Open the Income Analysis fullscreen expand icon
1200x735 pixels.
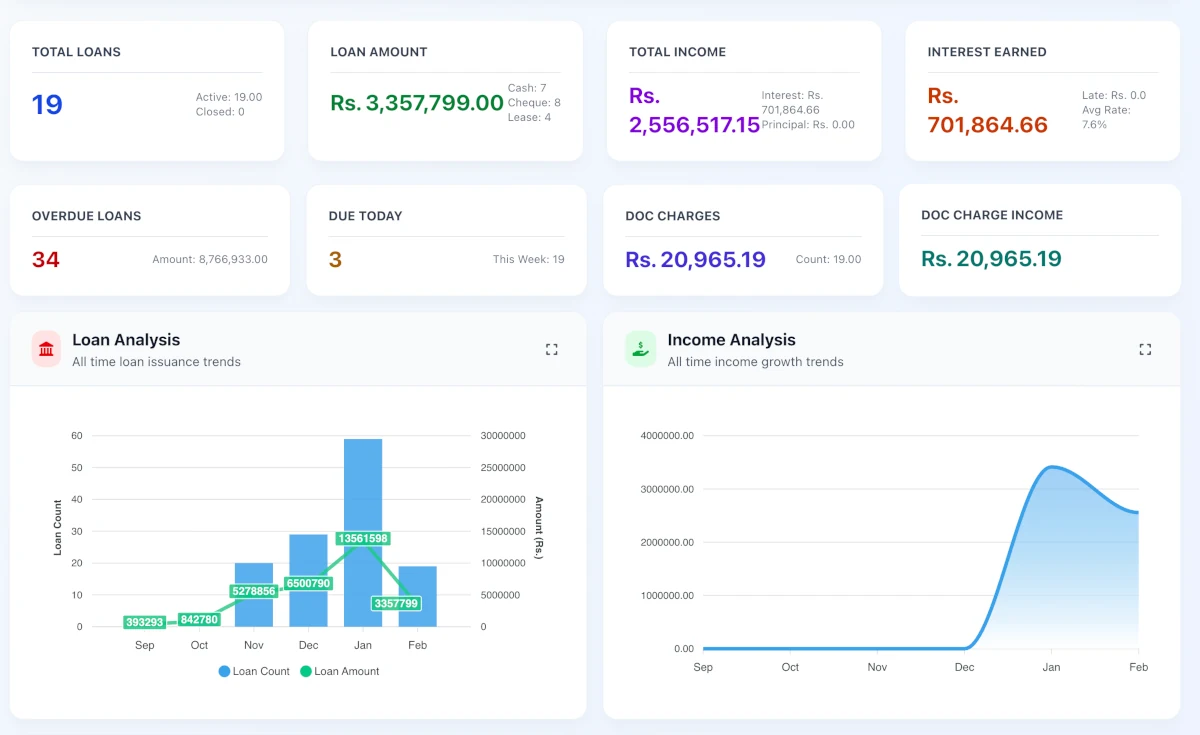(1145, 349)
